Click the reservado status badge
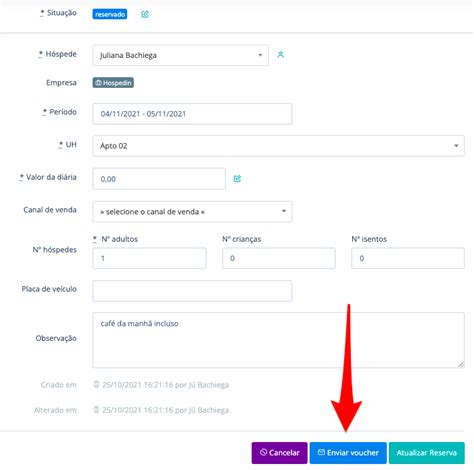This screenshot has height=470, width=474. (110, 14)
